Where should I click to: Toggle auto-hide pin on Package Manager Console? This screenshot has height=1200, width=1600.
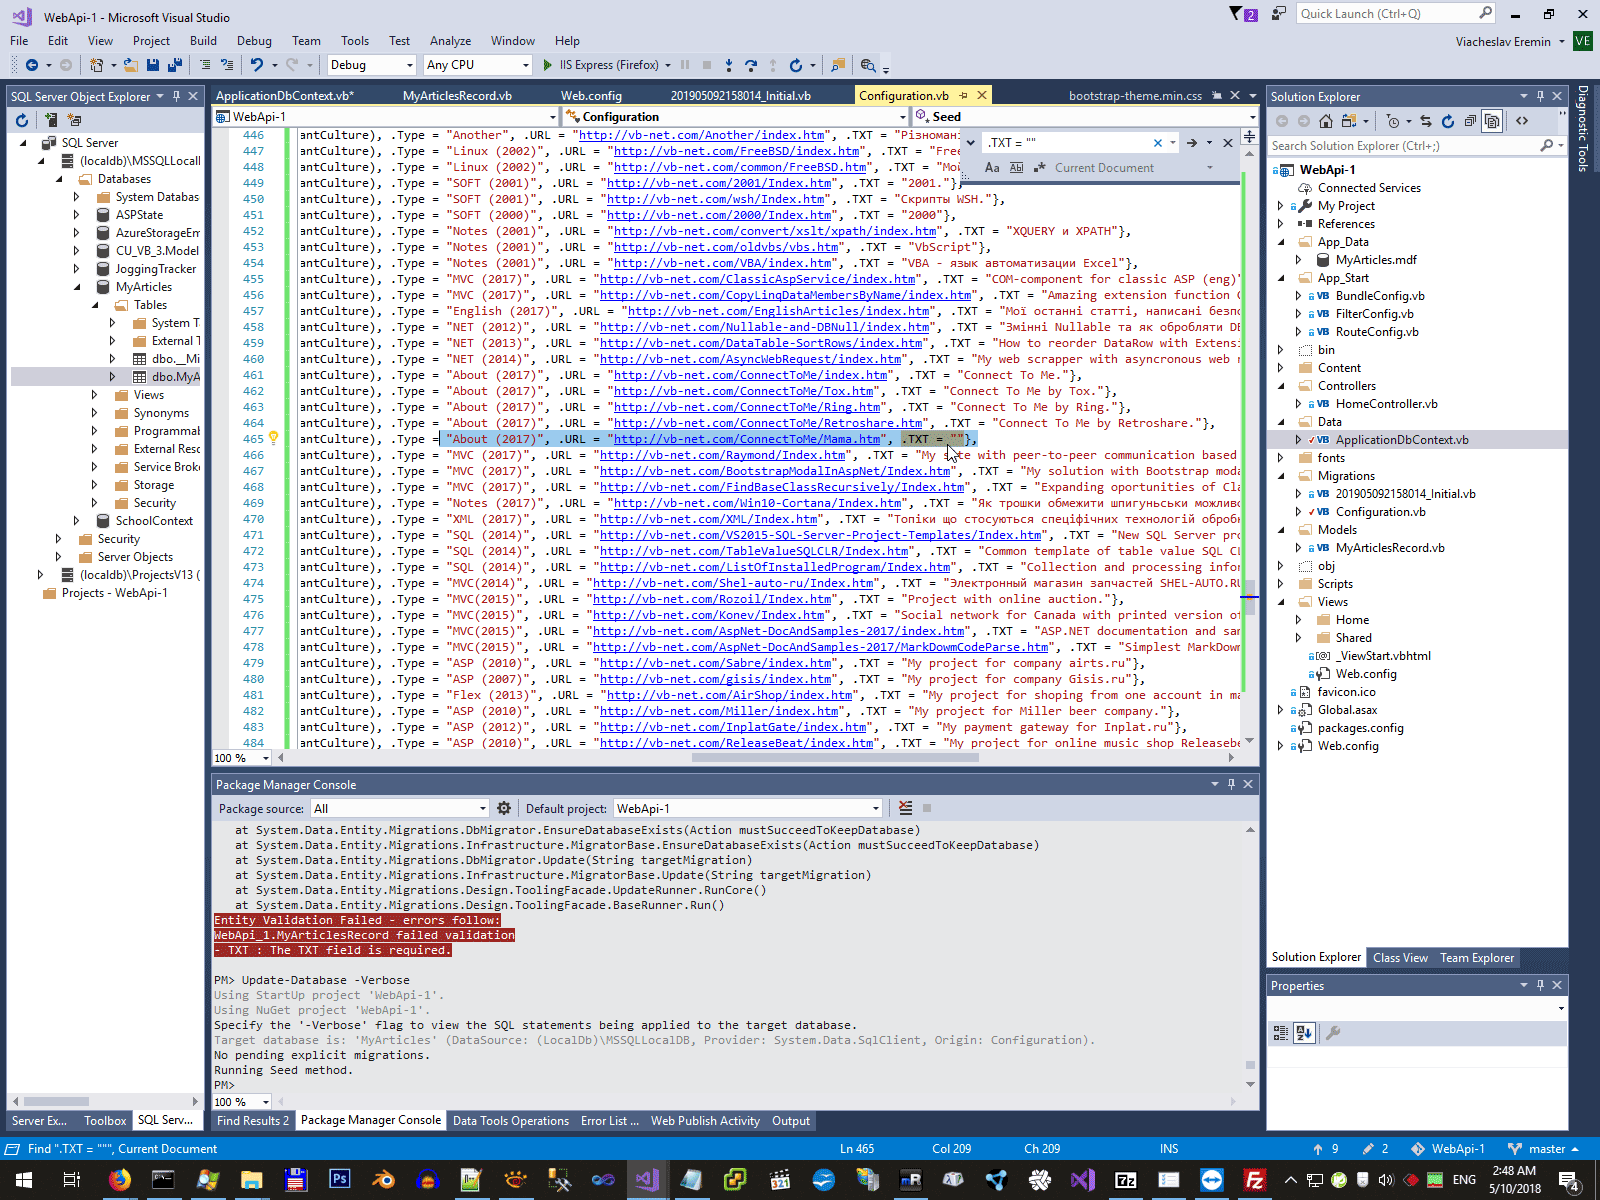[x=1231, y=785]
